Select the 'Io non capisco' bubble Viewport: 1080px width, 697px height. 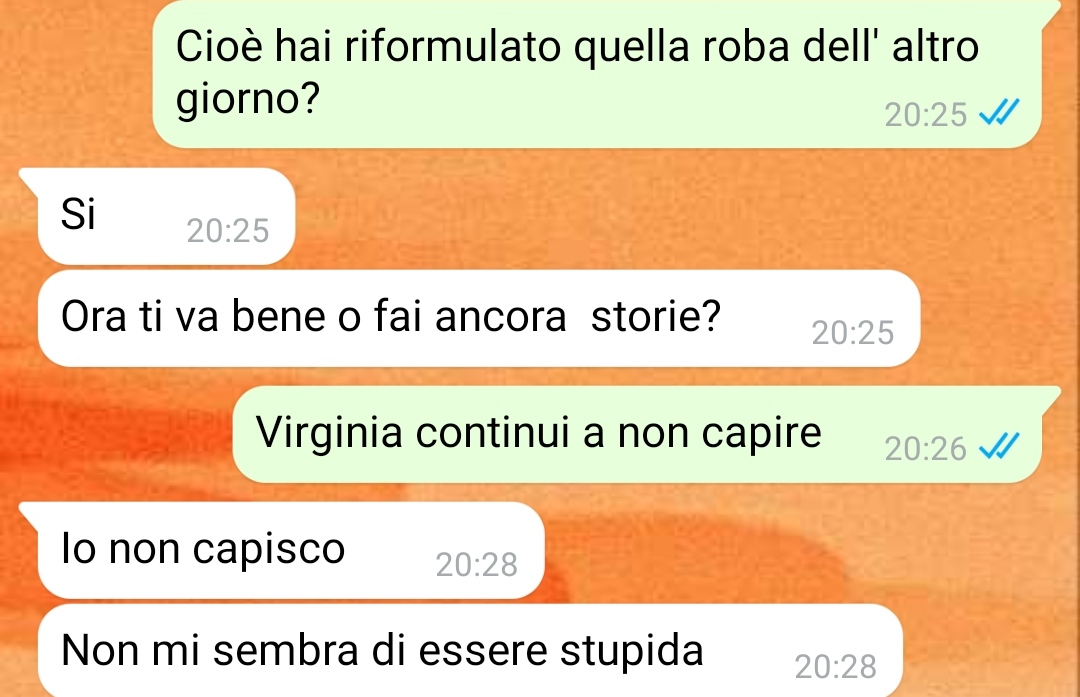click(291, 550)
